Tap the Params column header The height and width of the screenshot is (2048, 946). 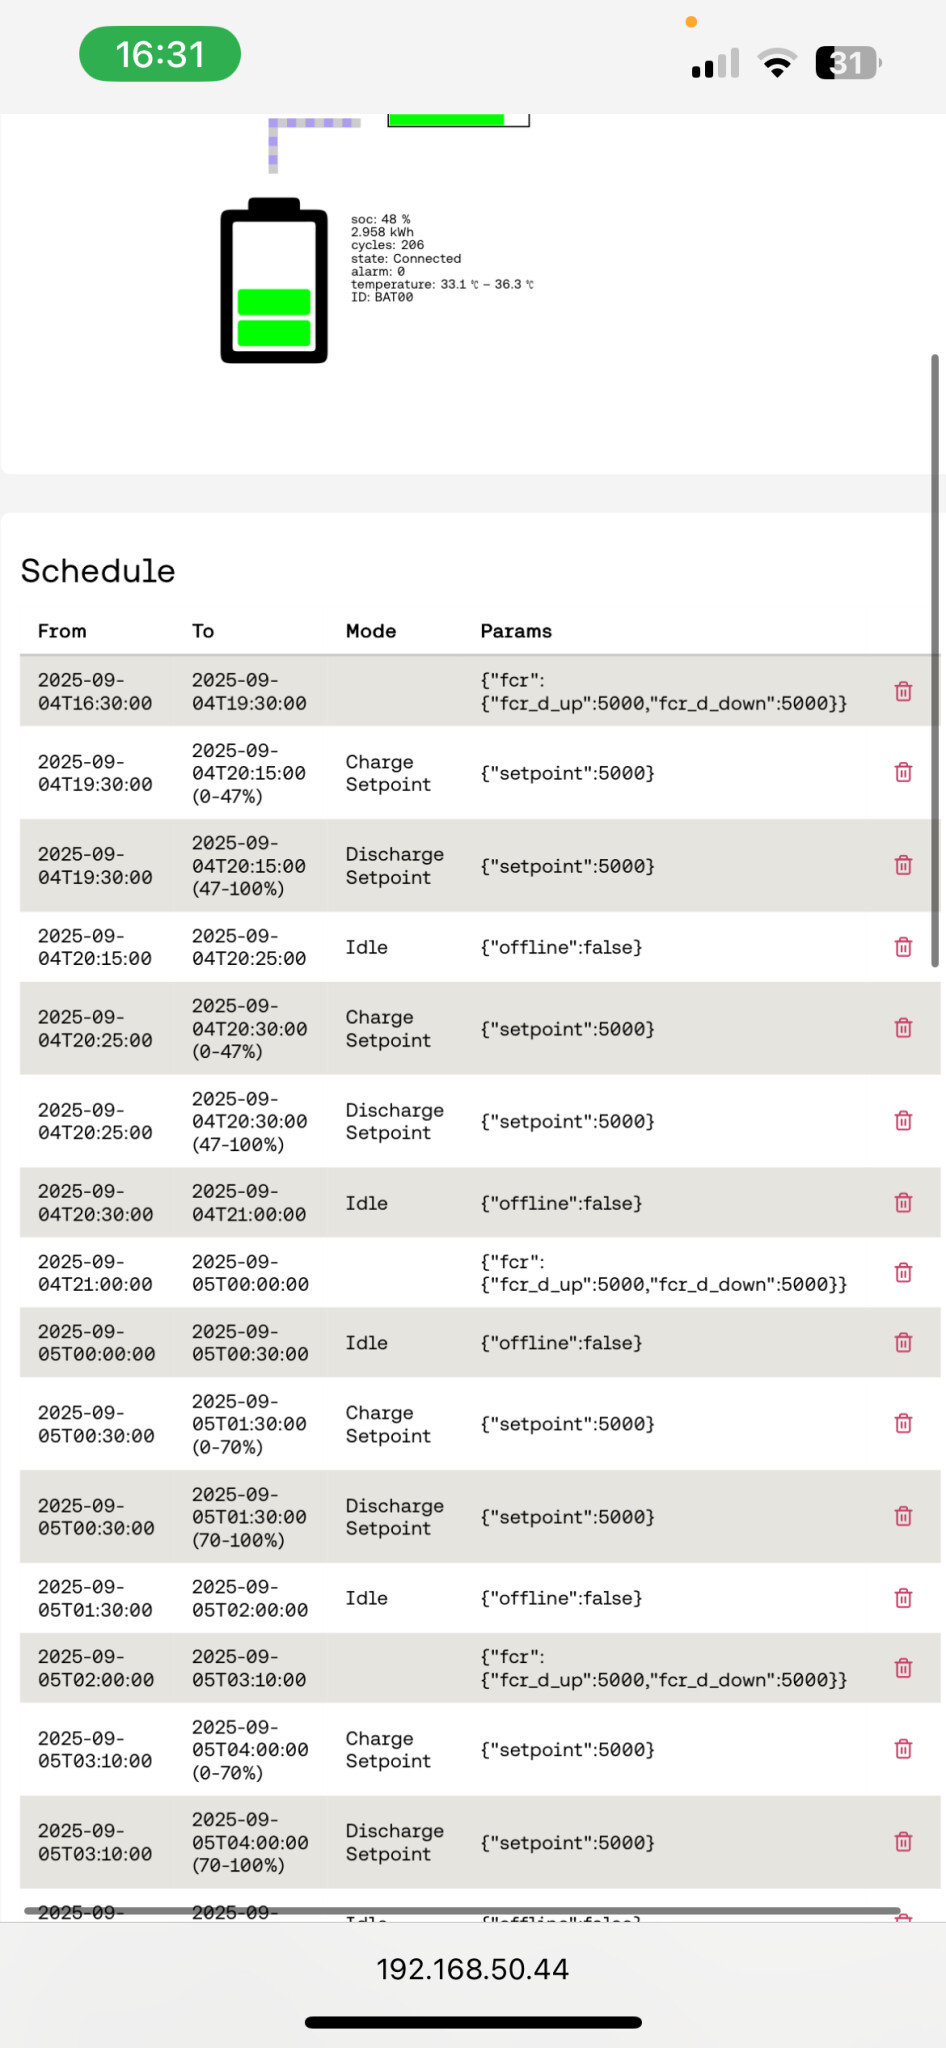click(516, 631)
